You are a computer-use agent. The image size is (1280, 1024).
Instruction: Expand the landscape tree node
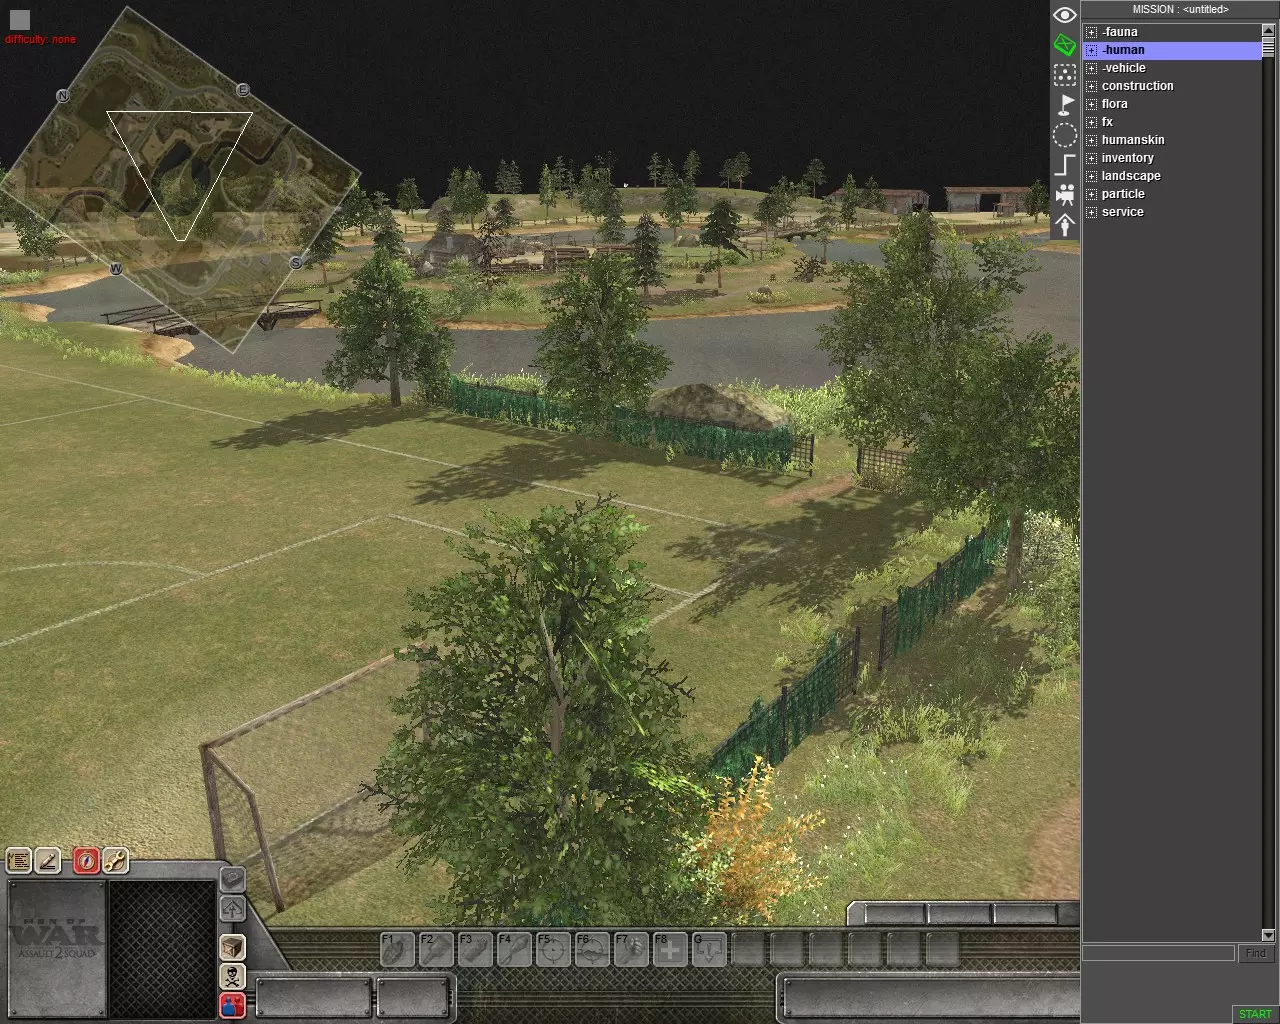(x=1091, y=176)
